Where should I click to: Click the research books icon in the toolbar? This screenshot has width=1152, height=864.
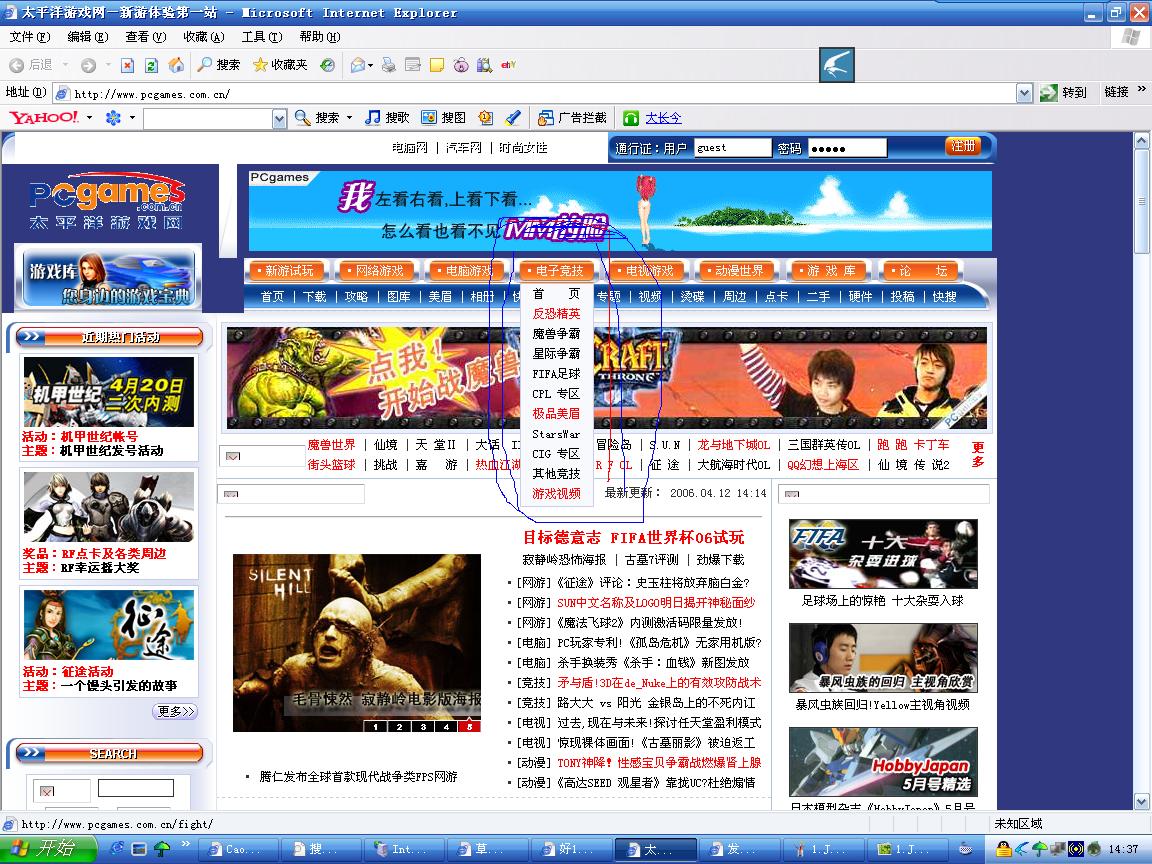[484, 65]
